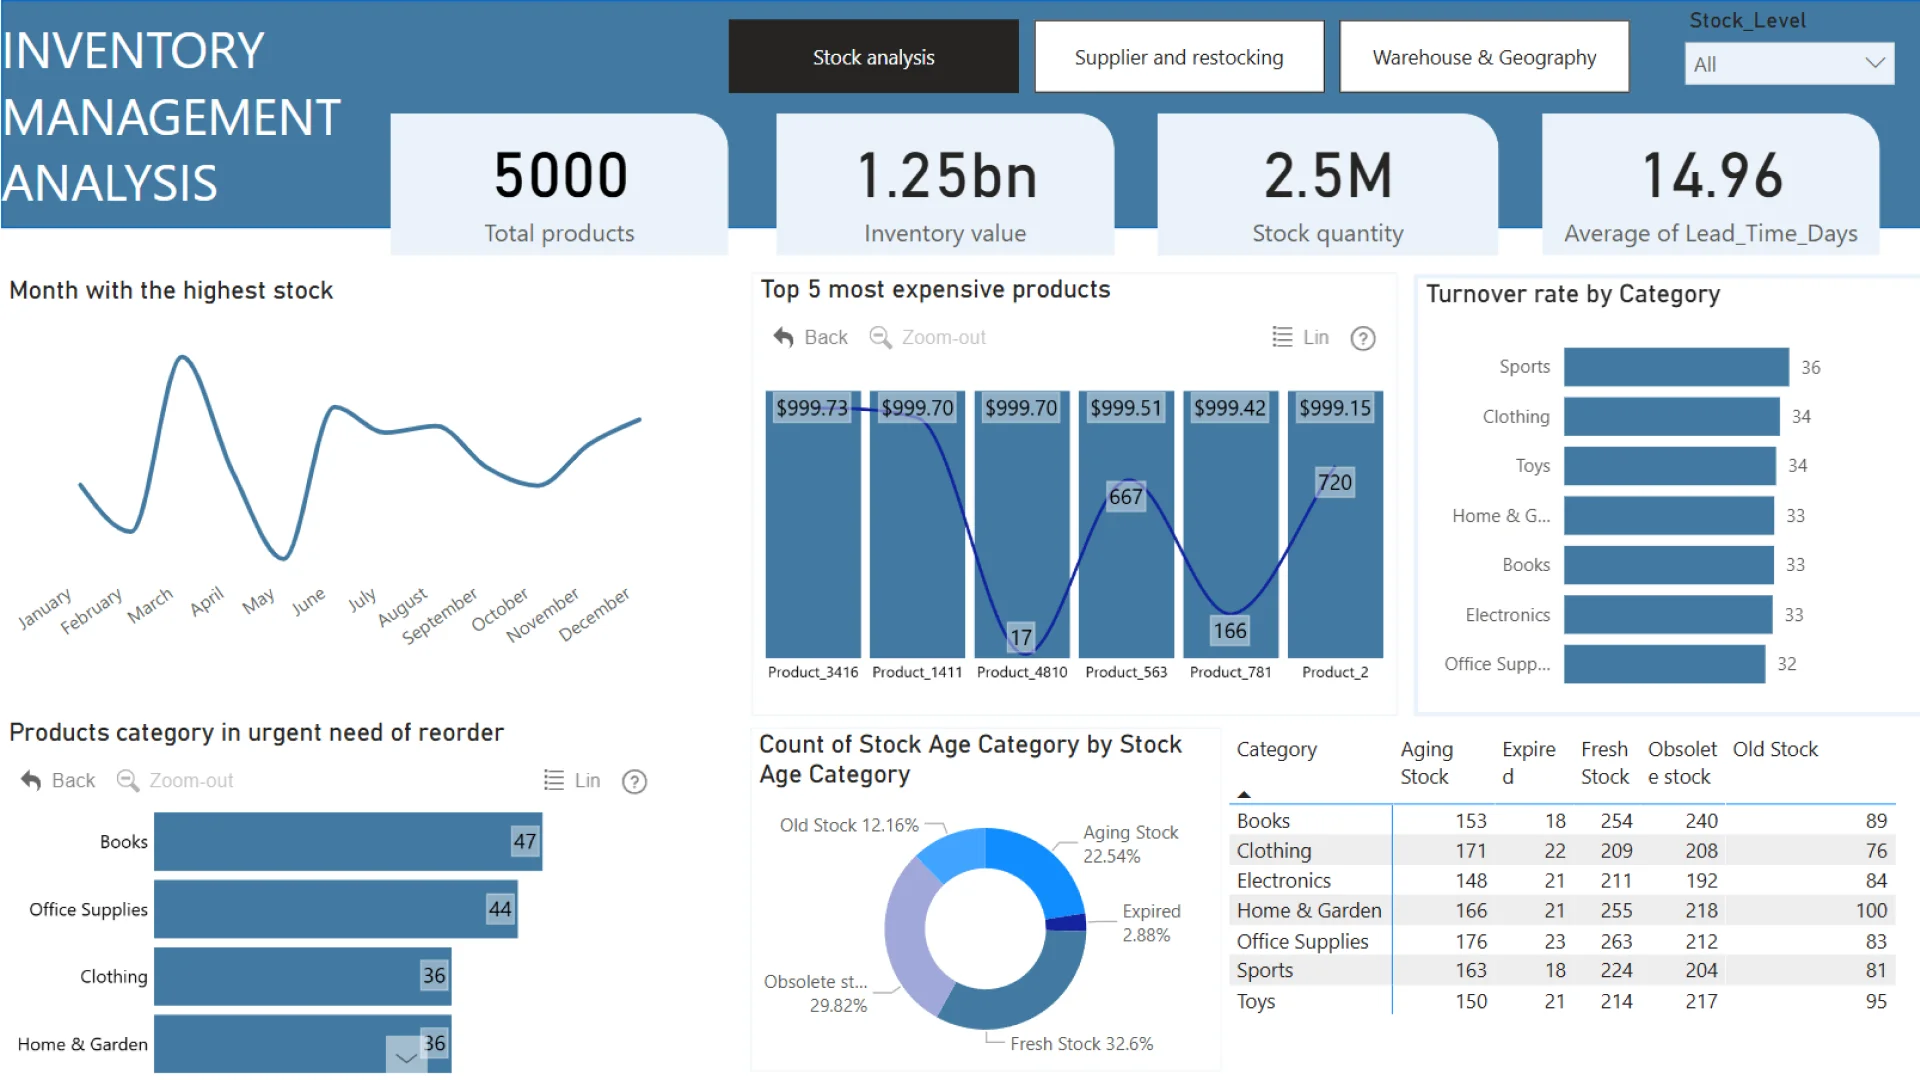
Task: Expand scroll-down chevron in reorder chart
Action: 406,1056
